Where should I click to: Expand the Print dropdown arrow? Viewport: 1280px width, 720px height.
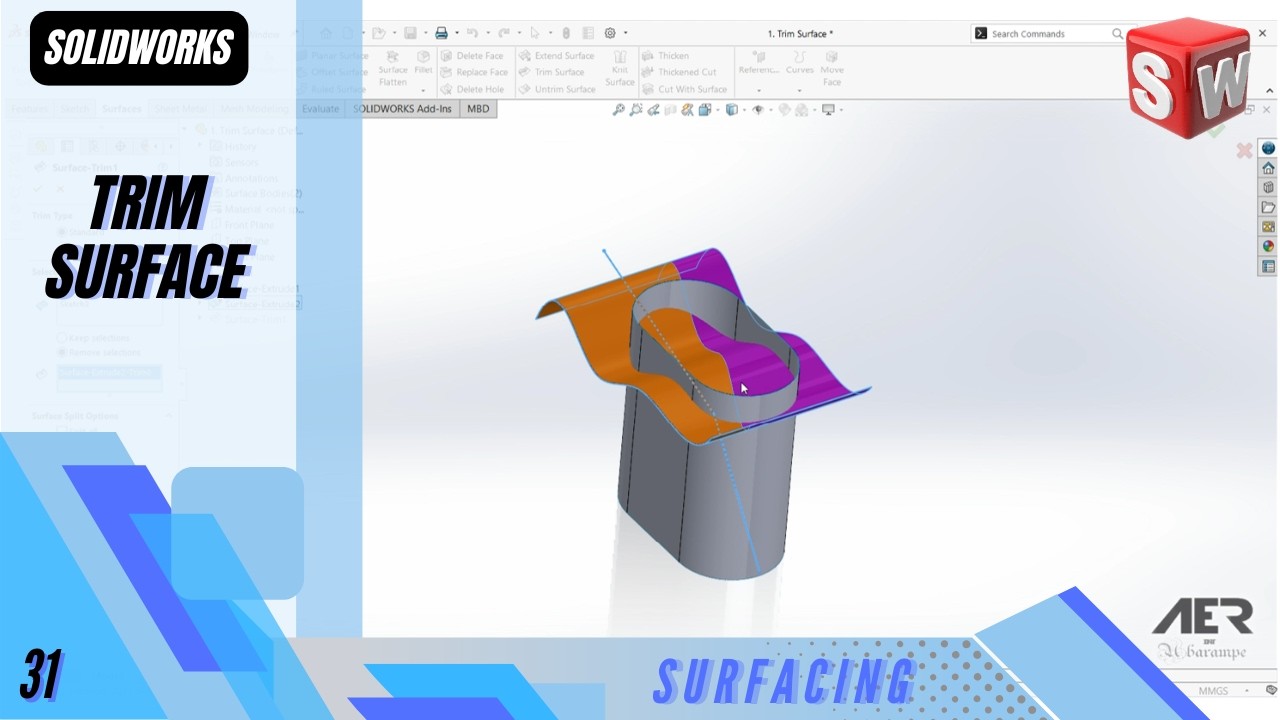(x=456, y=34)
